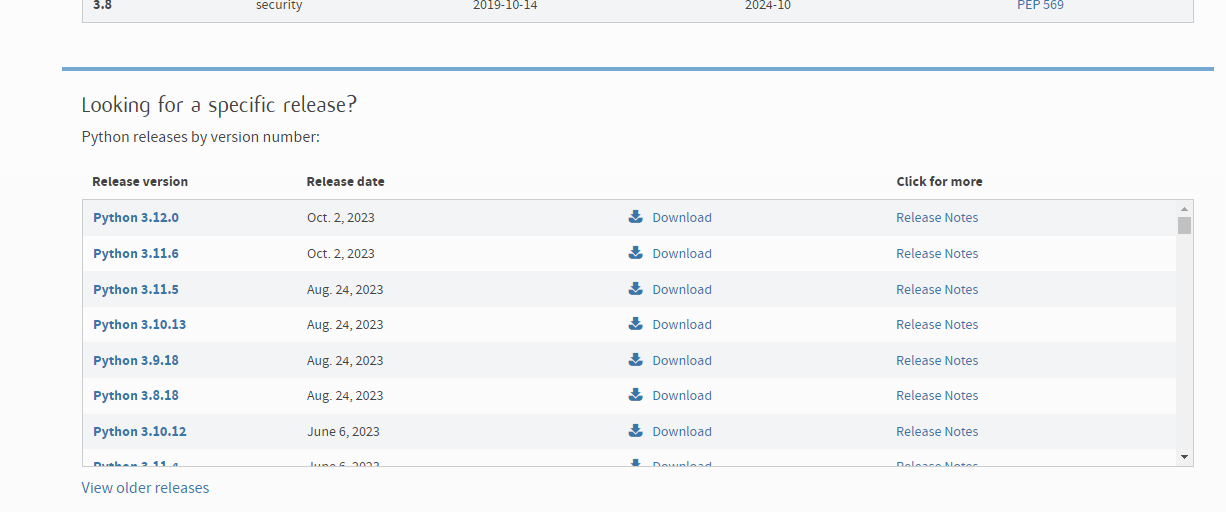The width and height of the screenshot is (1226, 512).
Task: Click download icon for Python 3.10.13
Action: (635, 324)
